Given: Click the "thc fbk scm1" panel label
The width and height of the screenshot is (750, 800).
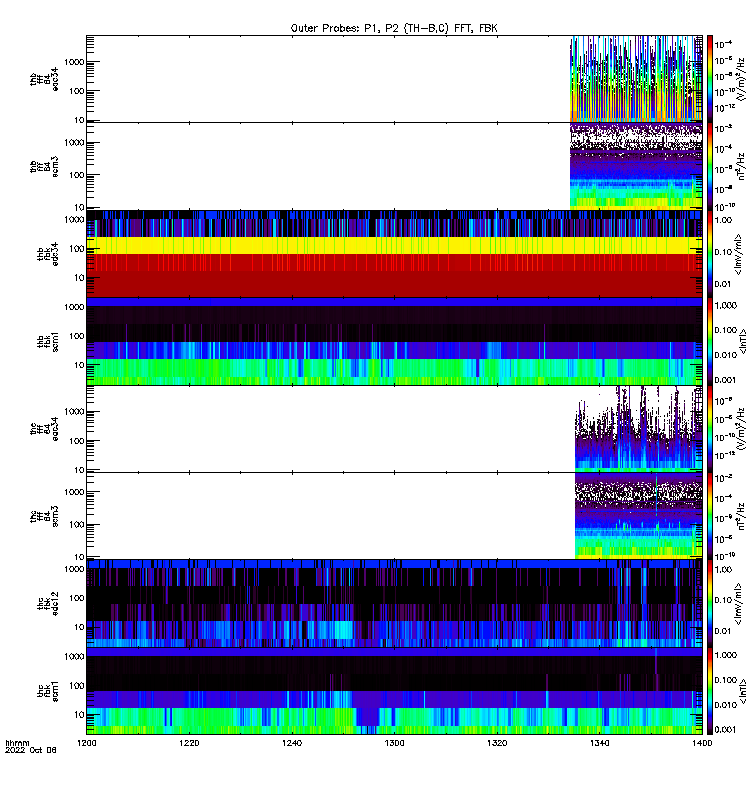Looking at the screenshot, I should coord(47,691).
